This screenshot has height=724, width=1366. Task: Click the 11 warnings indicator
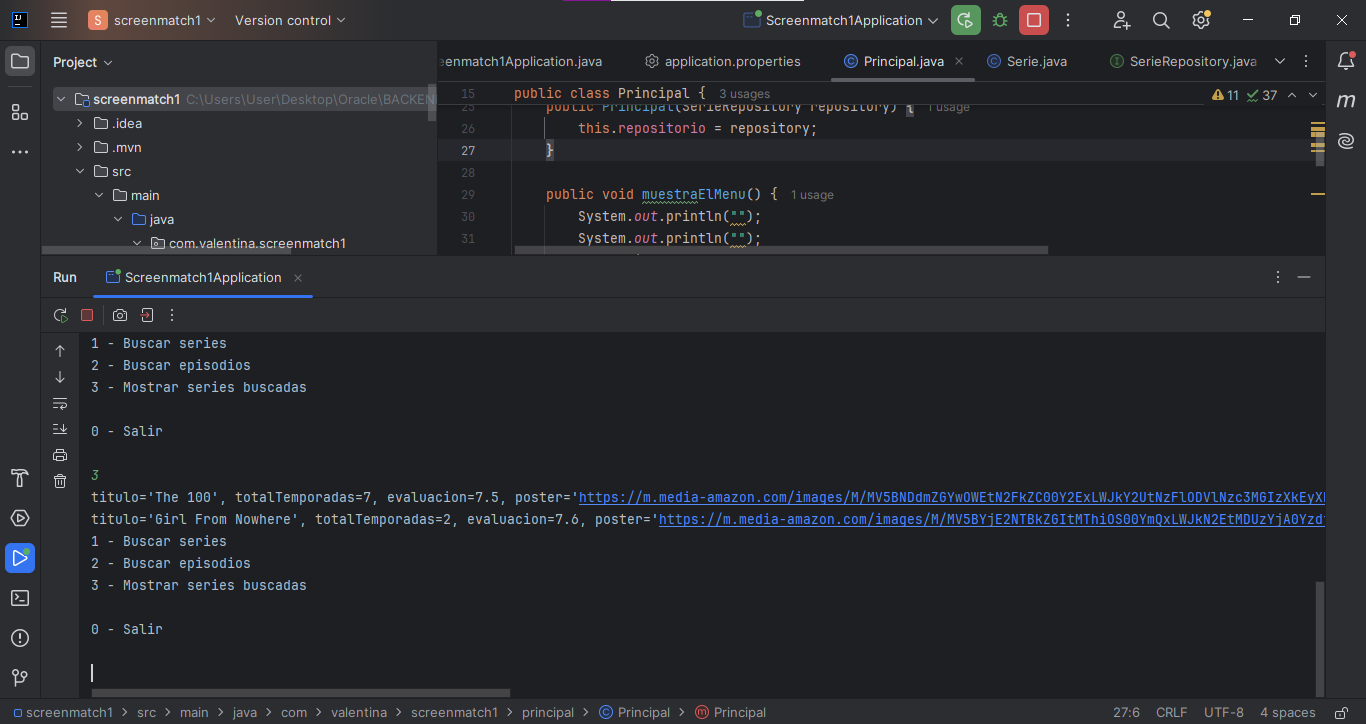(1225, 95)
